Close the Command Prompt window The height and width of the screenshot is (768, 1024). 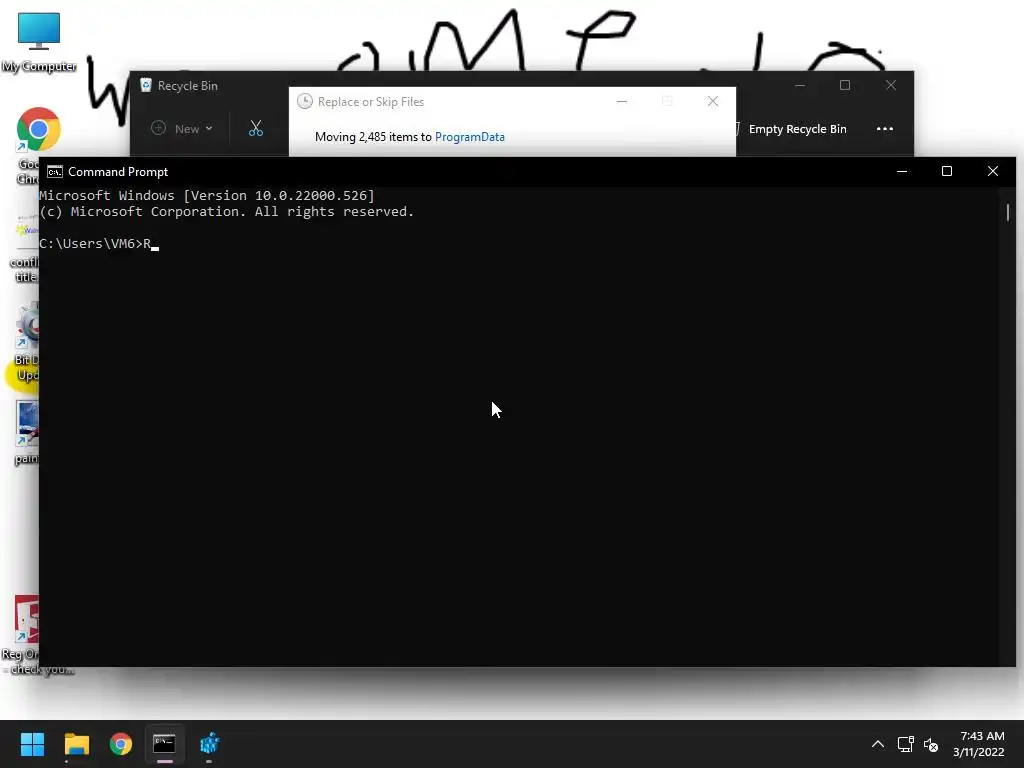click(993, 171)
